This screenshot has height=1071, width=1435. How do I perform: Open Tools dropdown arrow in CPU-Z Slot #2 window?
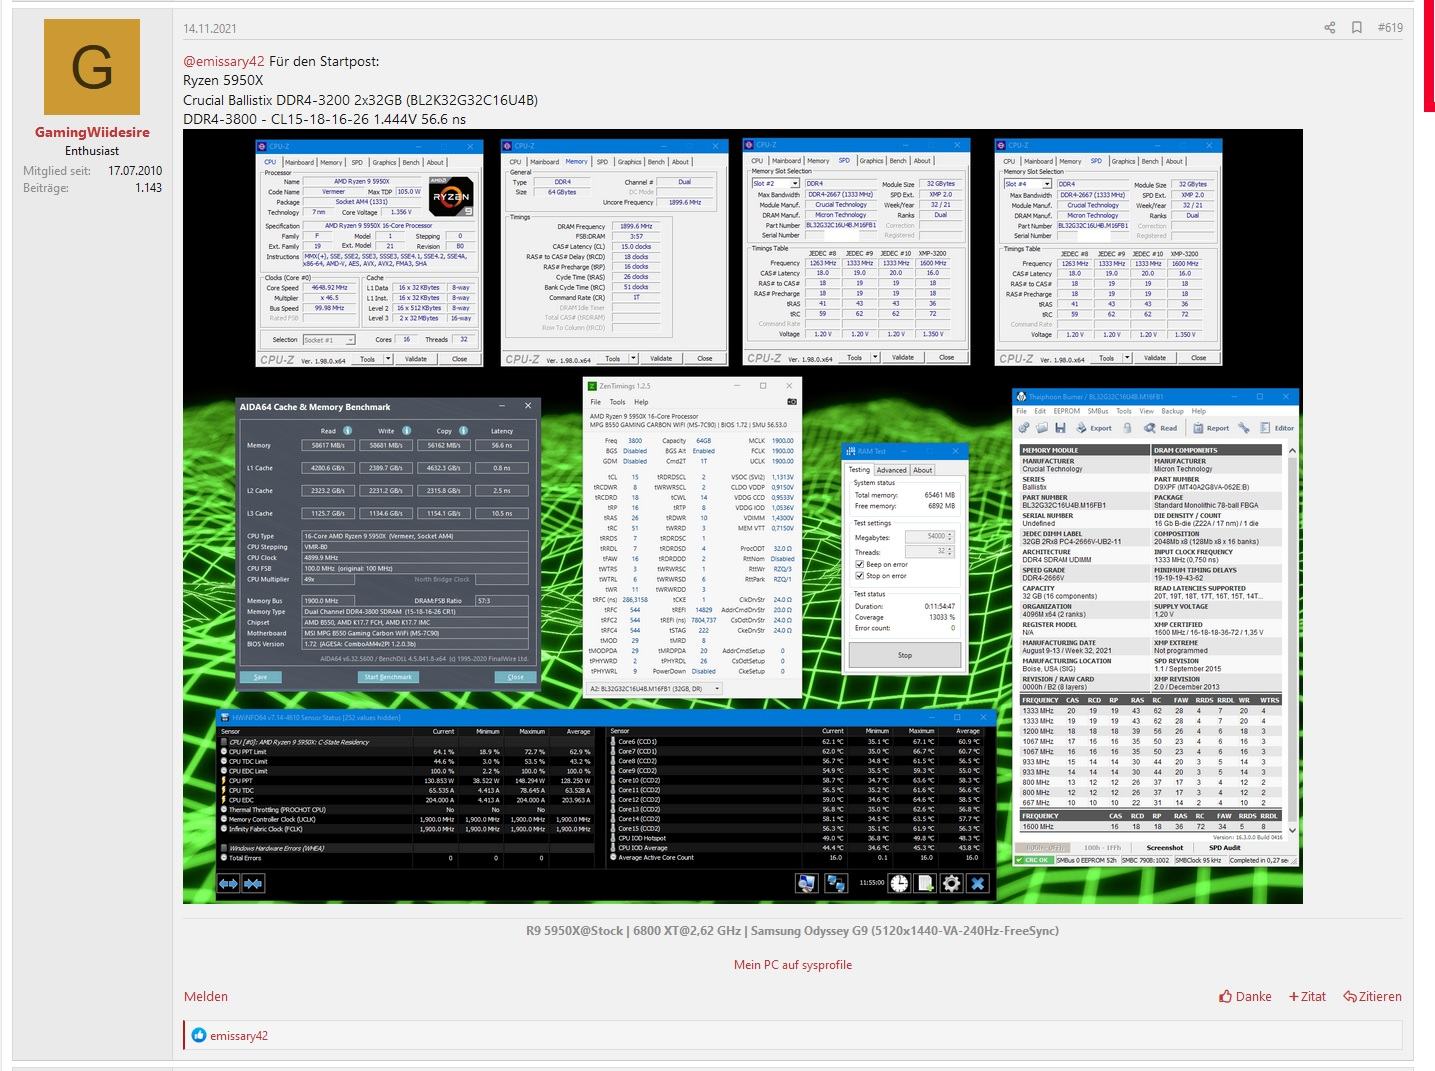pos(875,357)
